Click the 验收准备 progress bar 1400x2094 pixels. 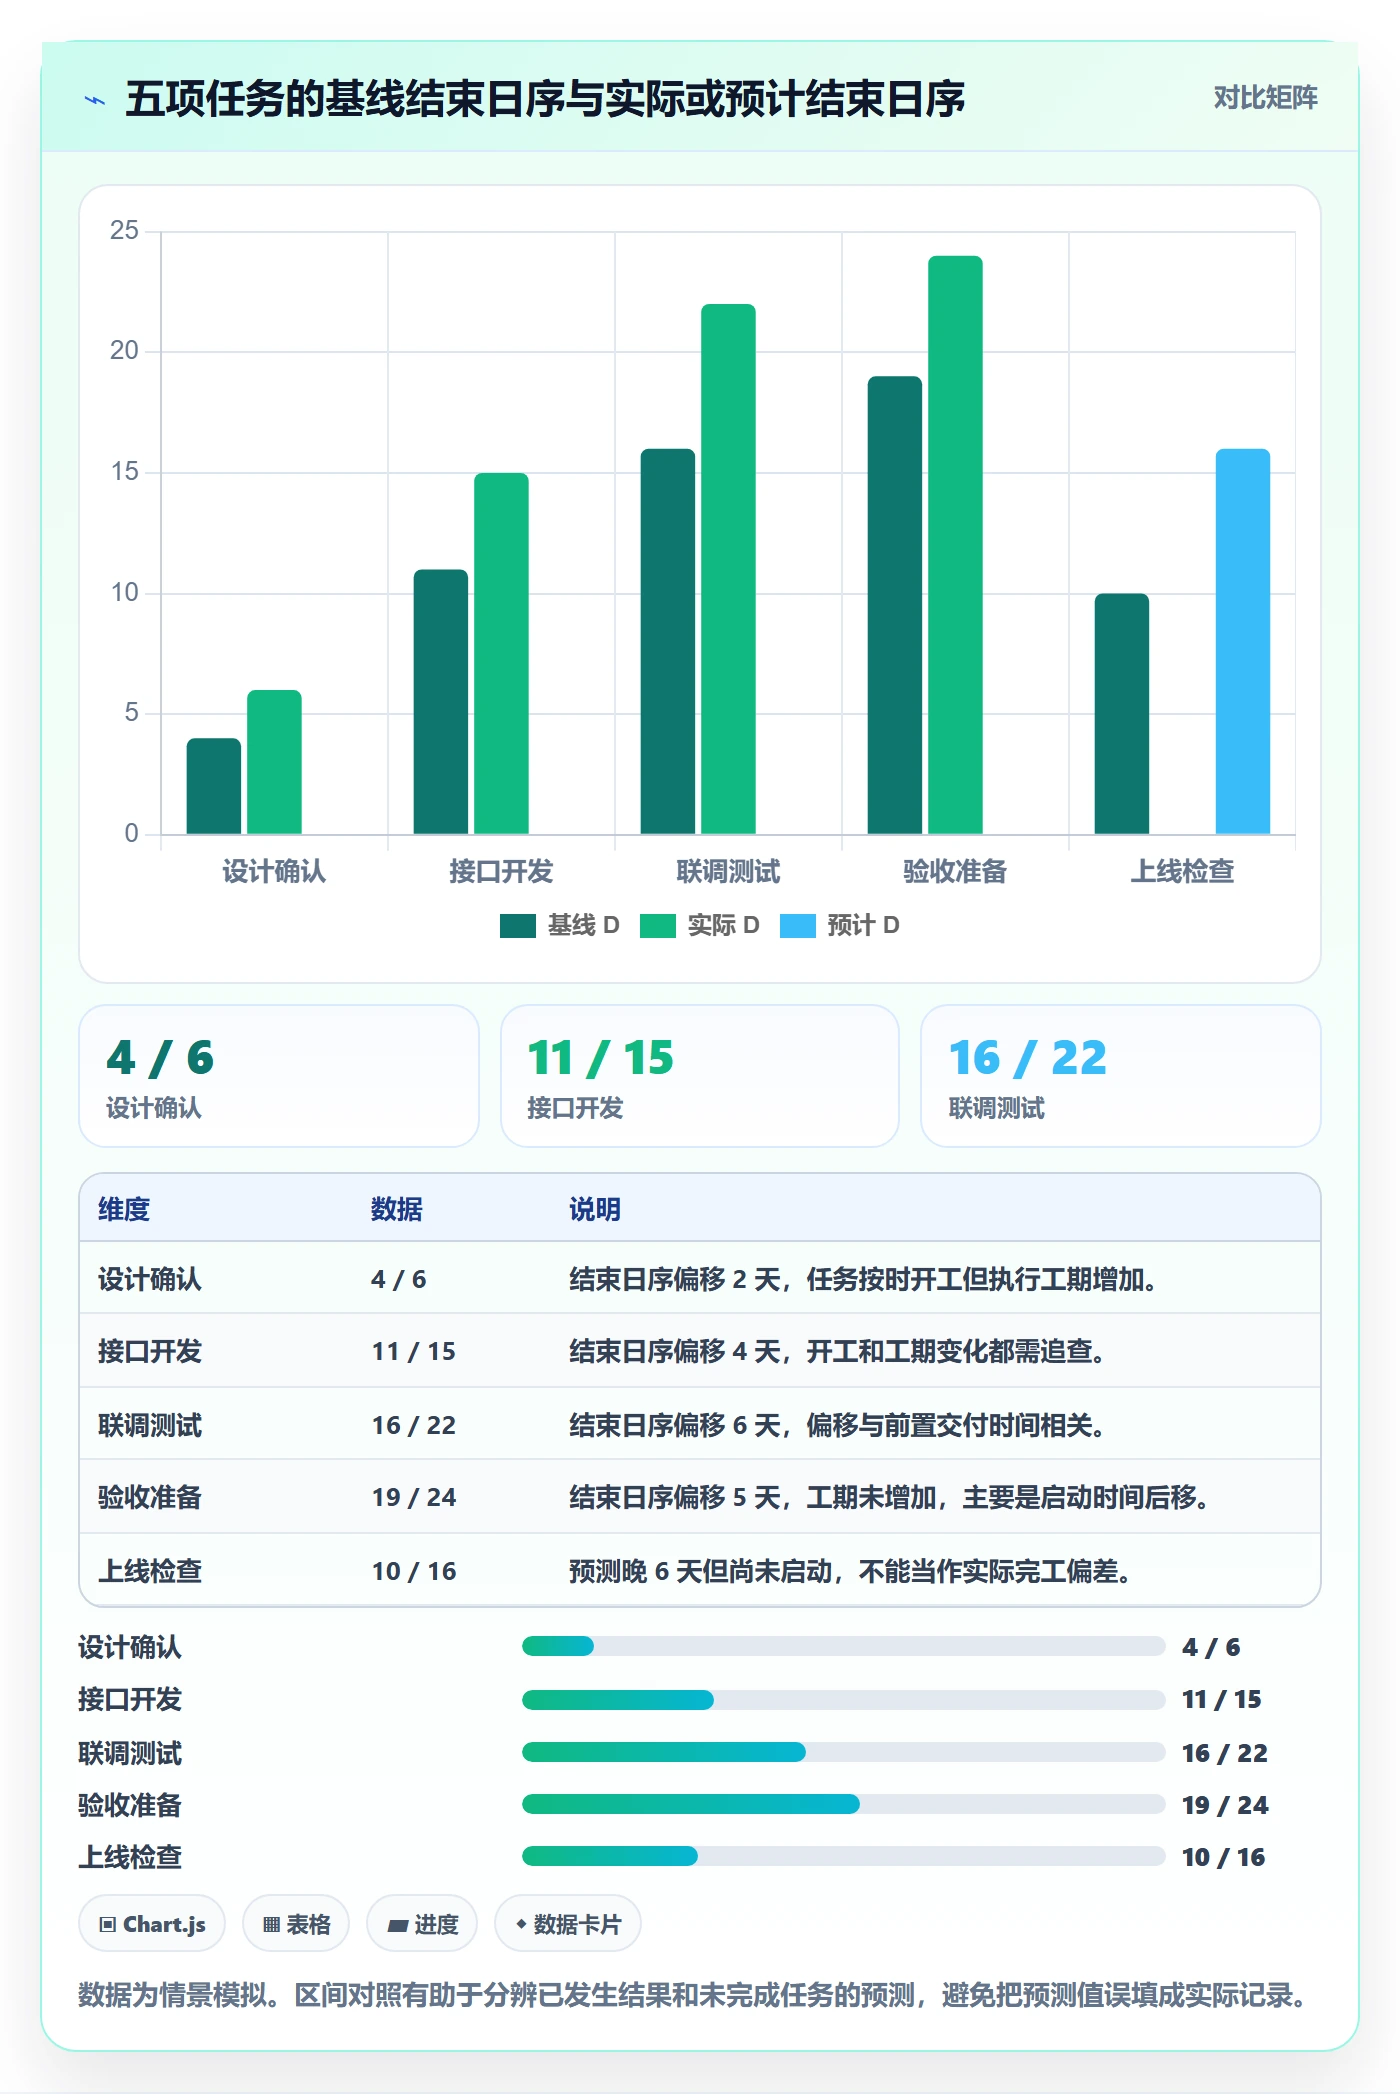pyautogui.click(x=844, y=1804)
